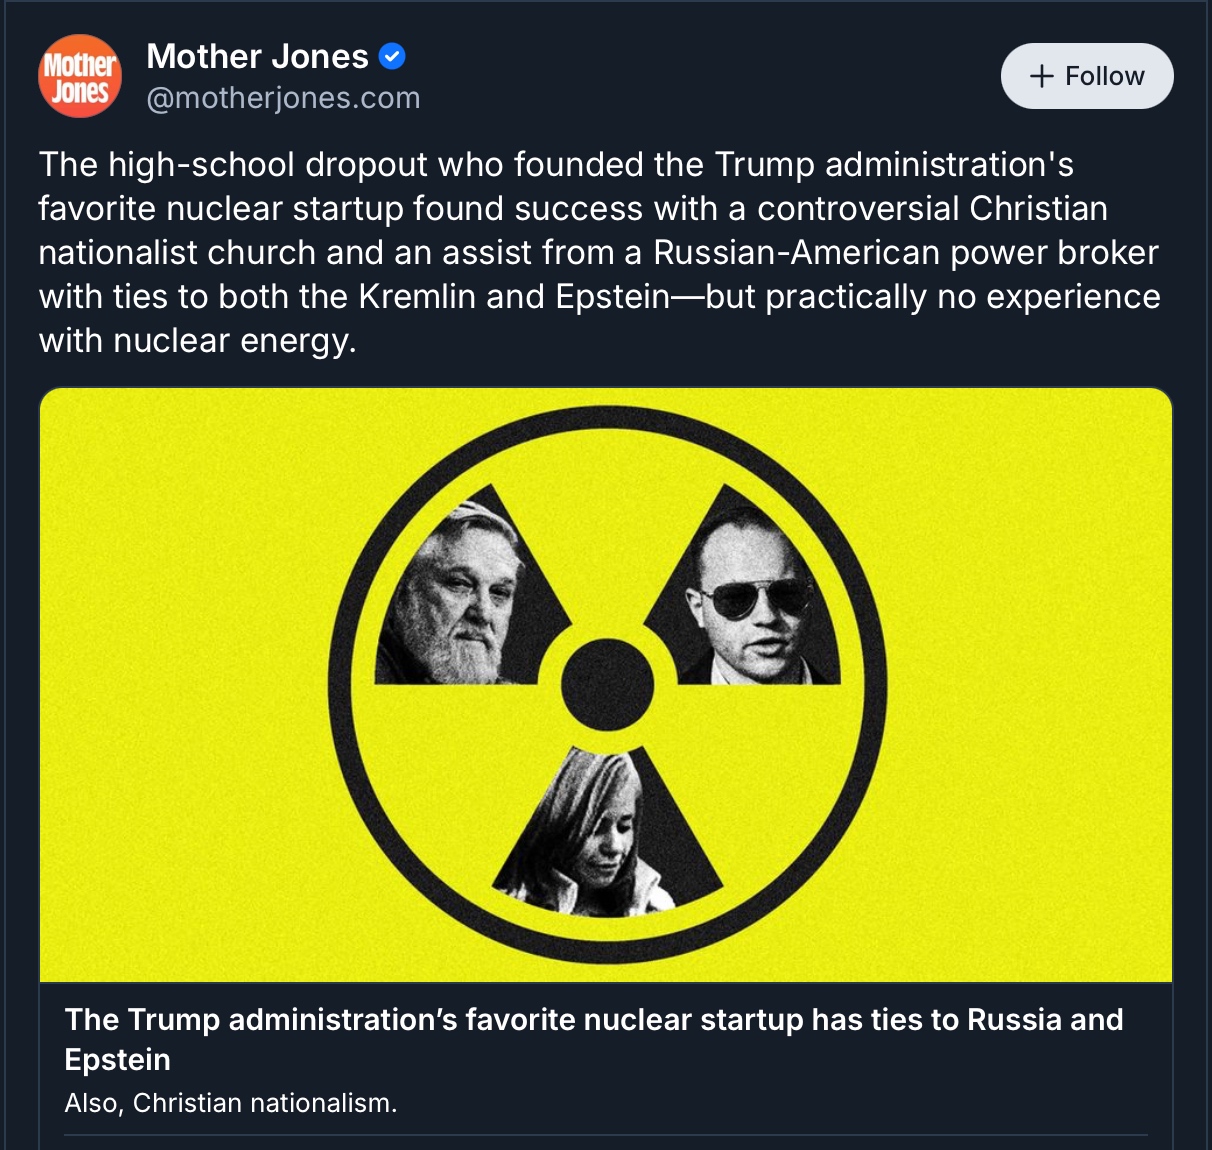Follow the Mother Jones account
This screenshot has height=1150, width=1212.
[1087, 76]
